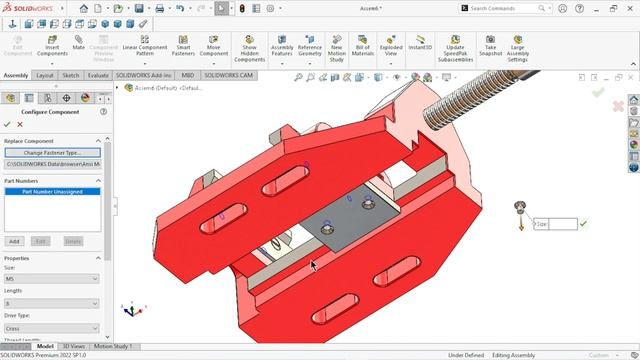Image resolution: width=640 pixels, height=360 pixels.
Task: Switch to the Sketch ribbon tab
Action: coord(71,76)
